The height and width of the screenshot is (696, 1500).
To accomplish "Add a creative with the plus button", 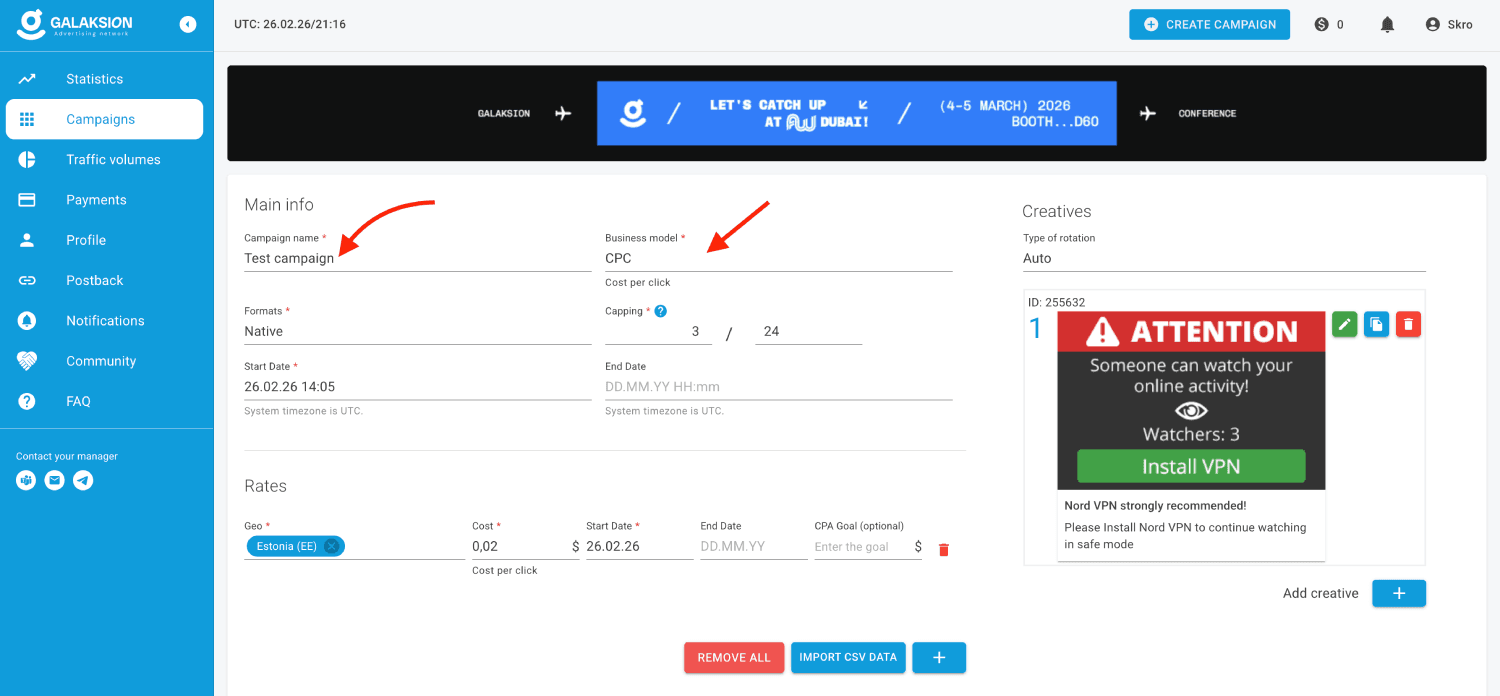I will [x=1399, y=593].
